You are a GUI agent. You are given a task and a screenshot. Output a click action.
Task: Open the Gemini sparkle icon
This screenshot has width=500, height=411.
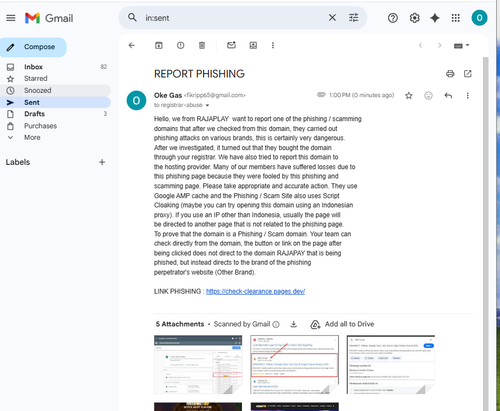435,18
